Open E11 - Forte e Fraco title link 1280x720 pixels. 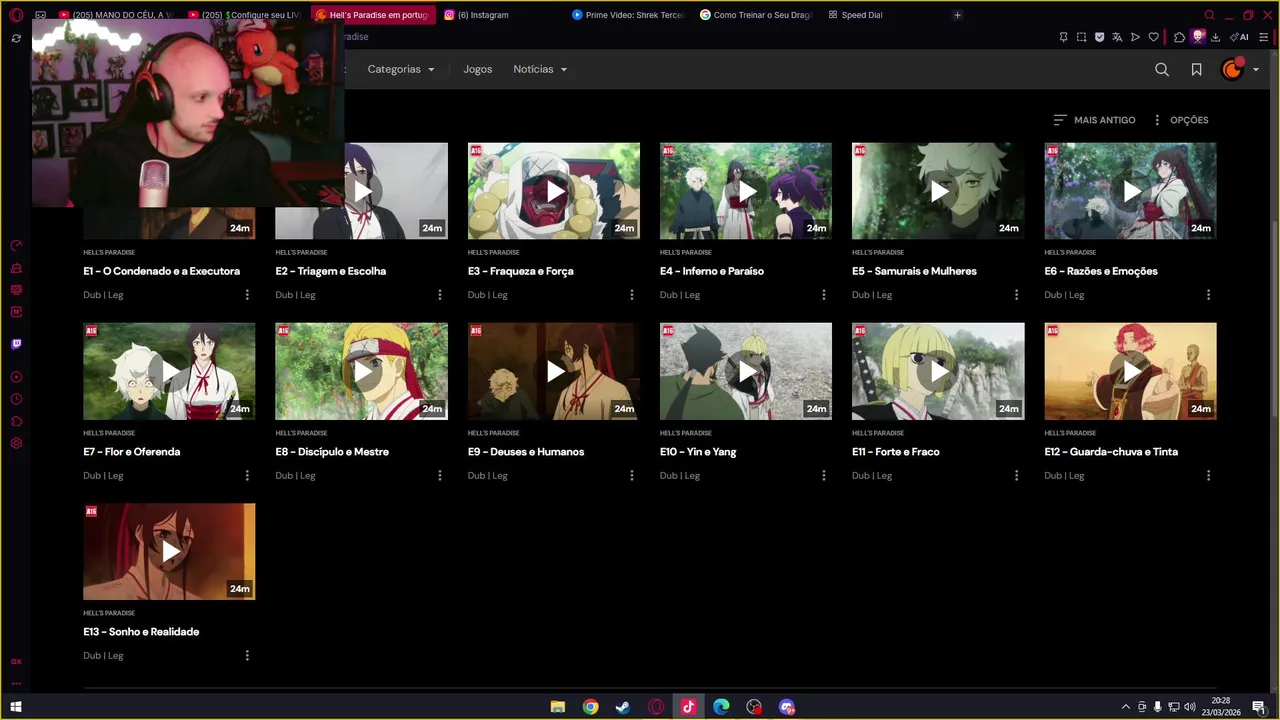pyautogui.click(x=896, y=452)
